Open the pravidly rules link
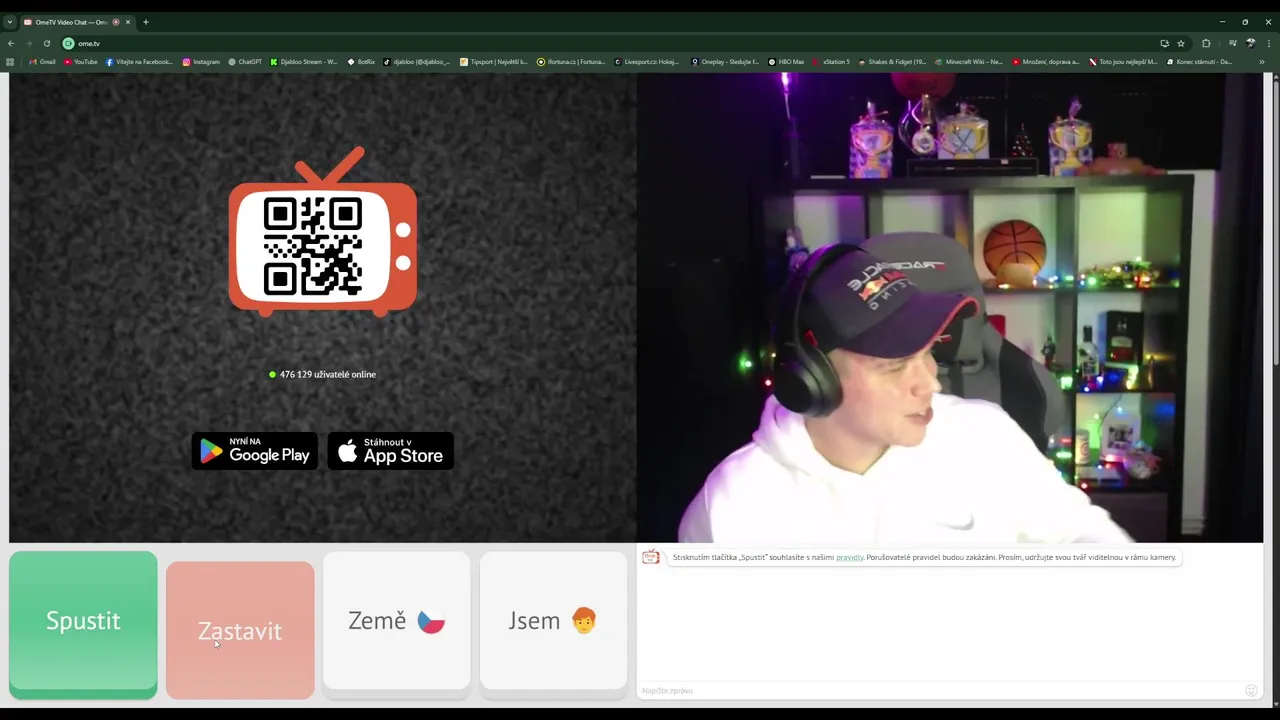Viewport: 1280px width, 720px height. pyautogui.click(x=850, y=557)
